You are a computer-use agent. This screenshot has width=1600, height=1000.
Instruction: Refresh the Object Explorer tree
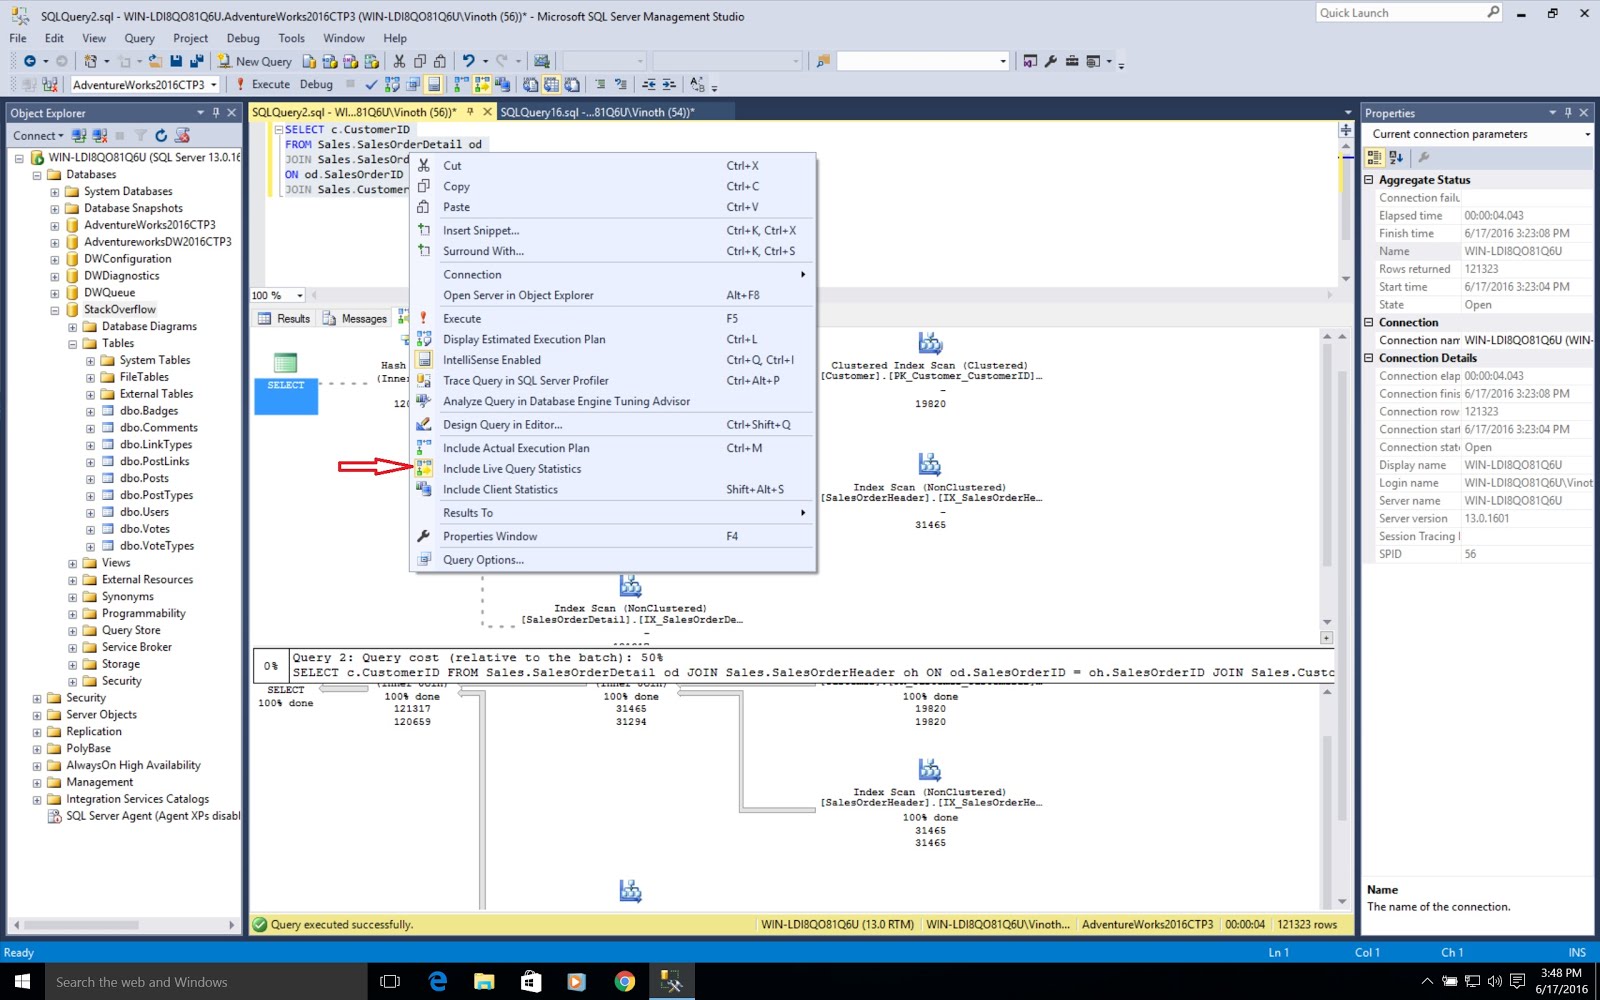[x=161, y=135]
